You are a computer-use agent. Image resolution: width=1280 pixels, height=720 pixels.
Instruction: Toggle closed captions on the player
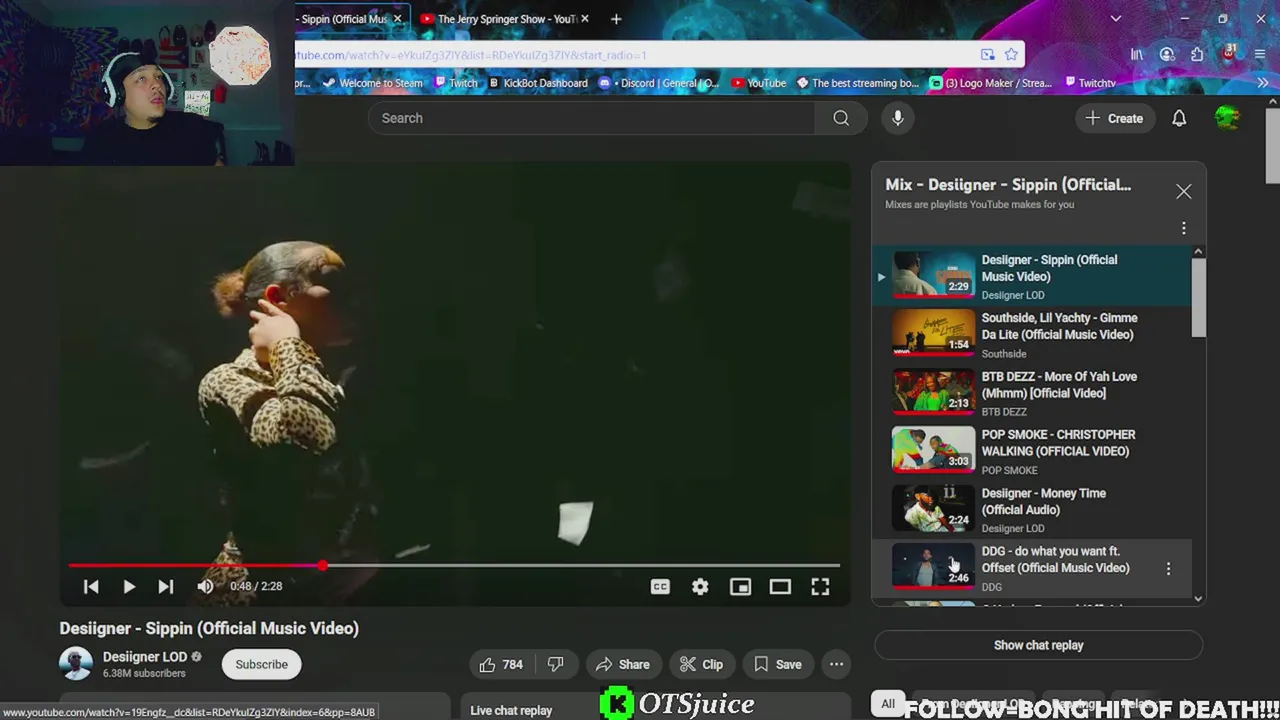click(660, 587)
